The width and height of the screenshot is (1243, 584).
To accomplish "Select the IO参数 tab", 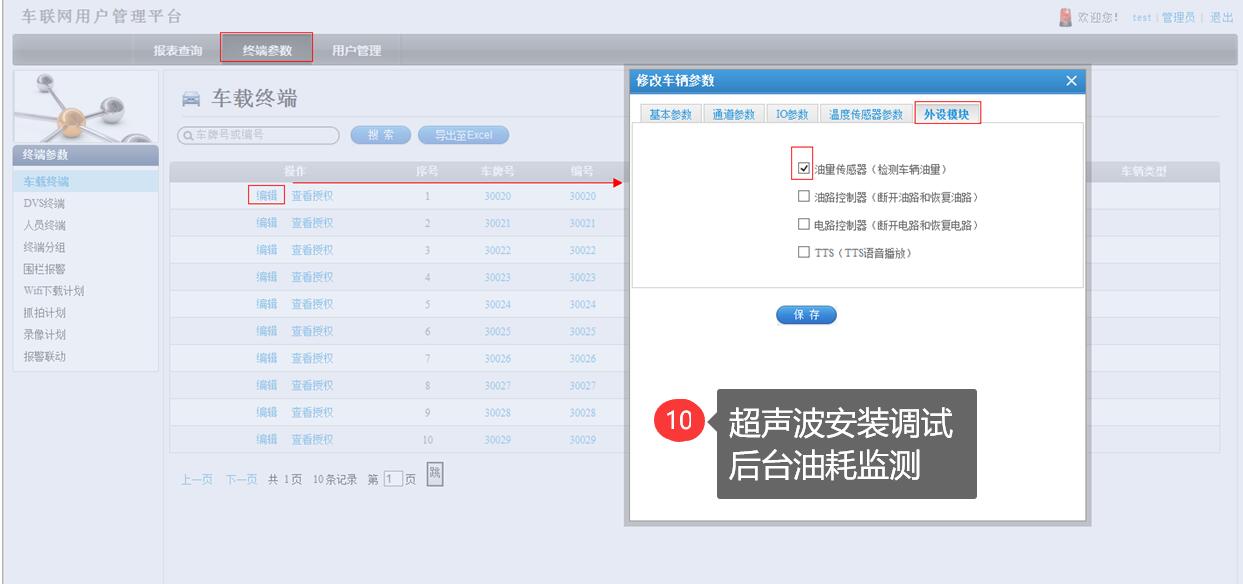I will [792, 114].
